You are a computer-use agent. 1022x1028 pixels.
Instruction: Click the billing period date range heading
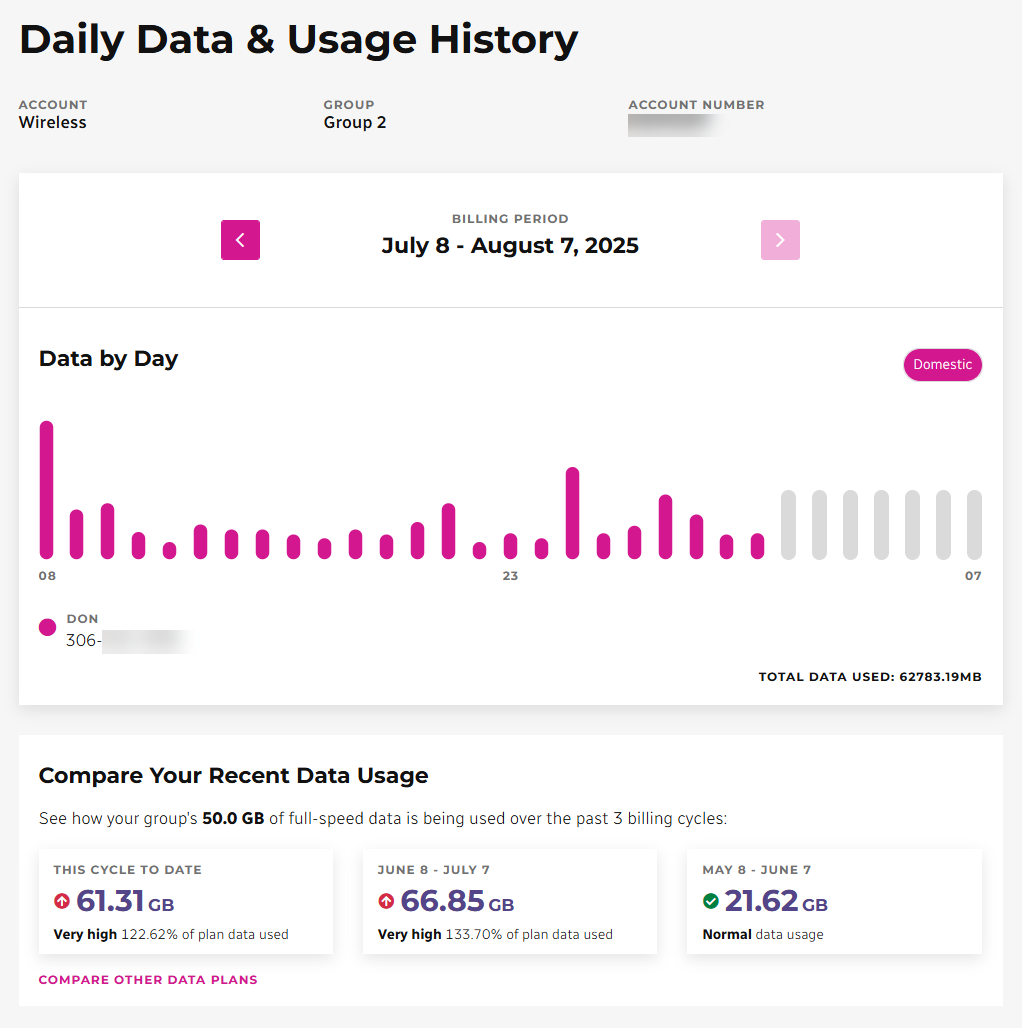(x=510, y=246)
